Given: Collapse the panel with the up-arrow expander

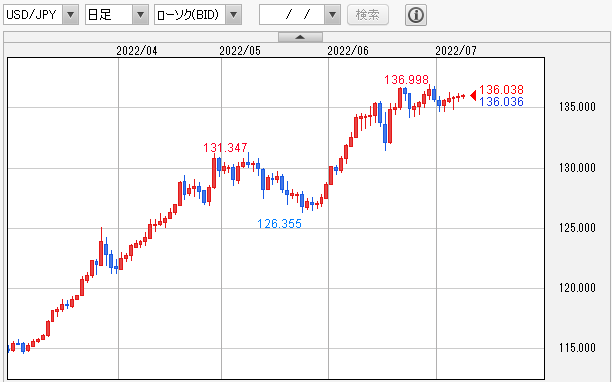Looking at the screenshot, I should [300, 37].
